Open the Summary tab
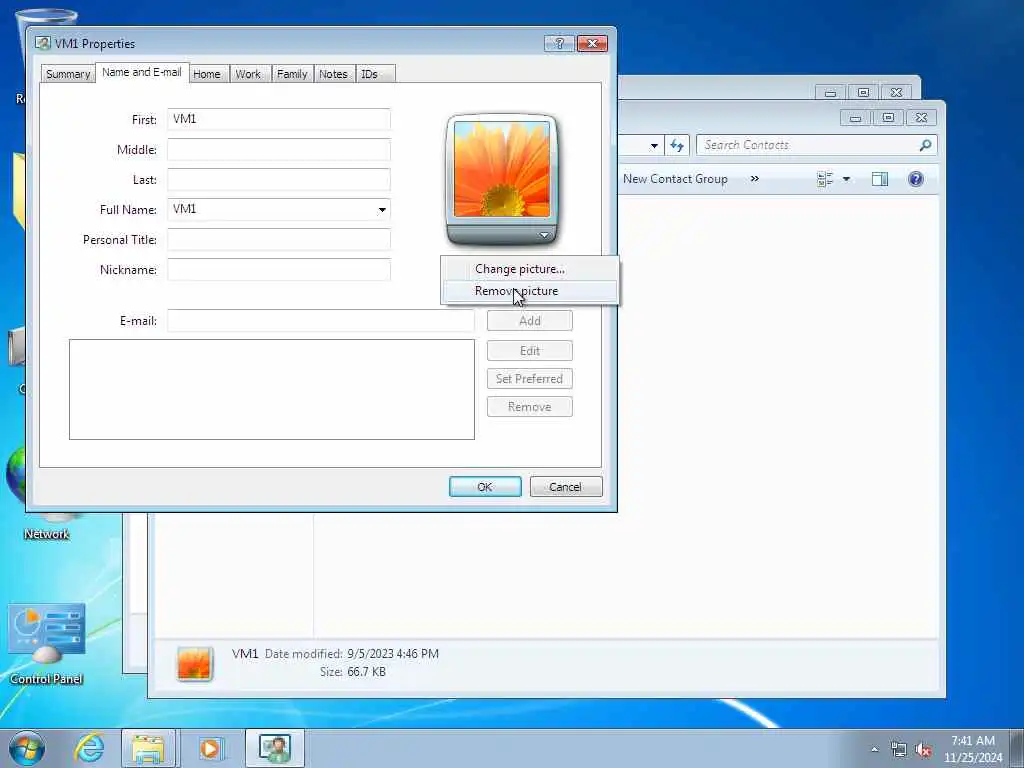 coord(68,74)
